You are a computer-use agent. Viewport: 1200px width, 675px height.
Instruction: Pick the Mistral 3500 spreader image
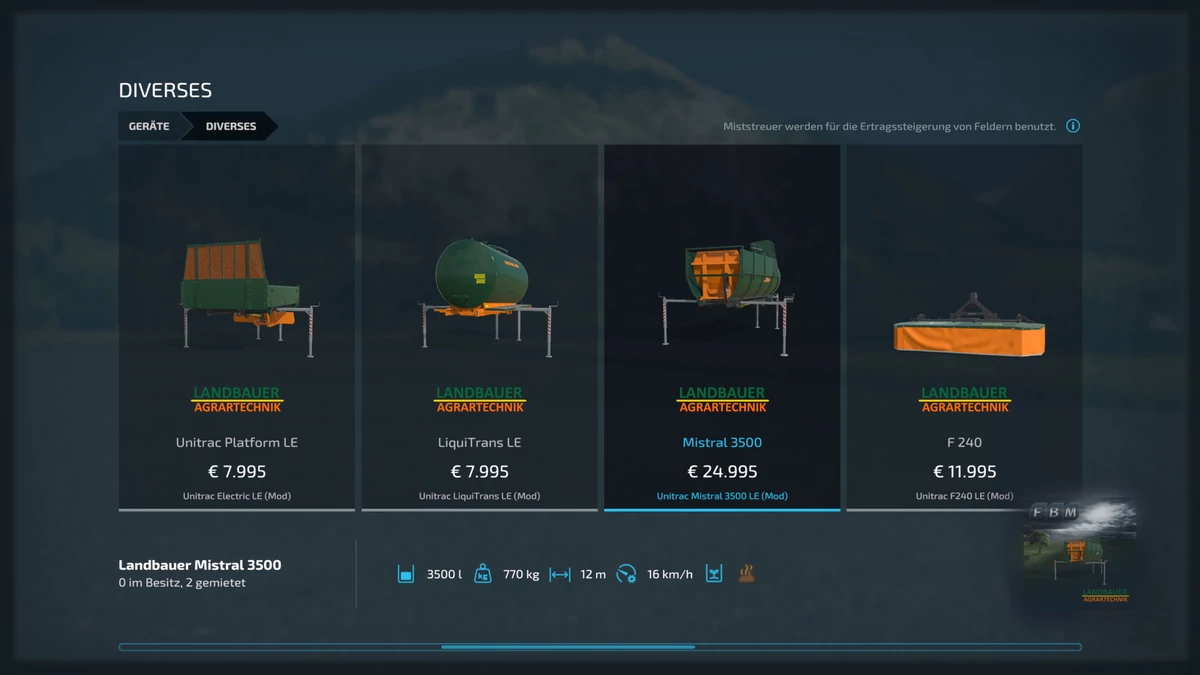pos(722,290)
